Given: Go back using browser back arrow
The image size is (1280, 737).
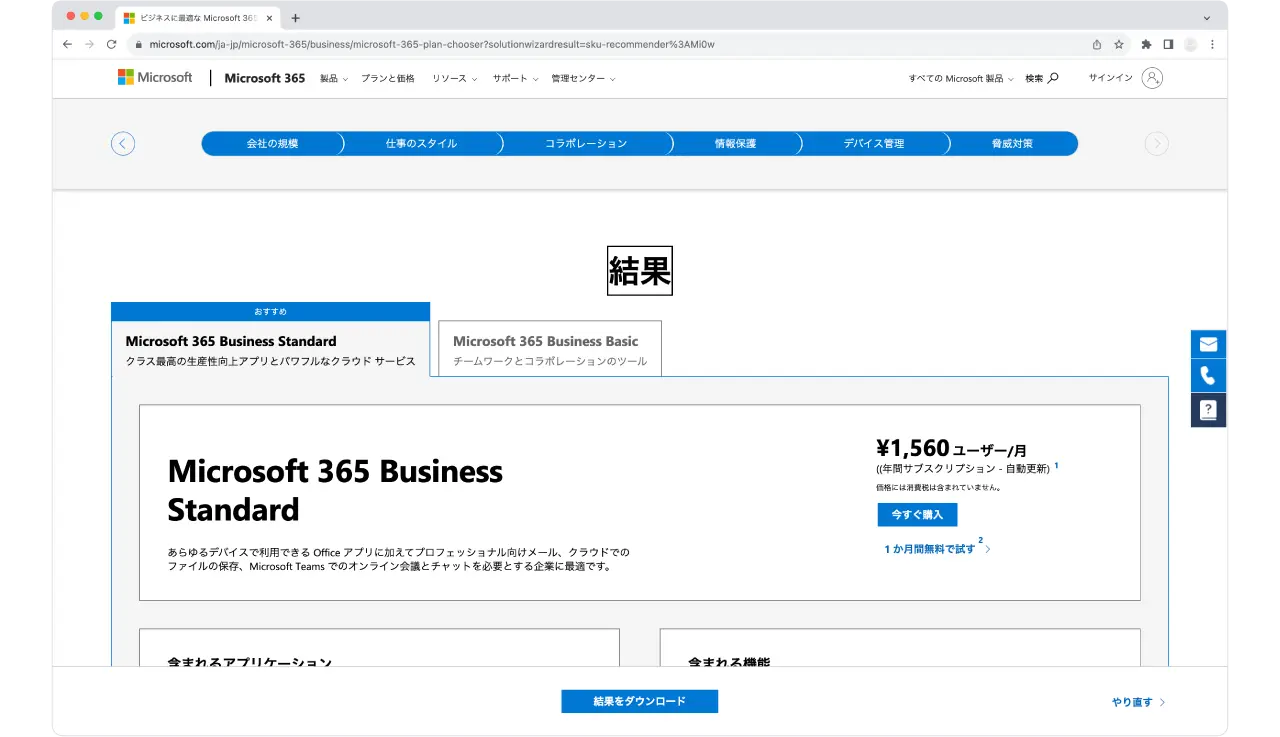Looking at the screenshot, I should pyautogui.click(x=67, y=44).
